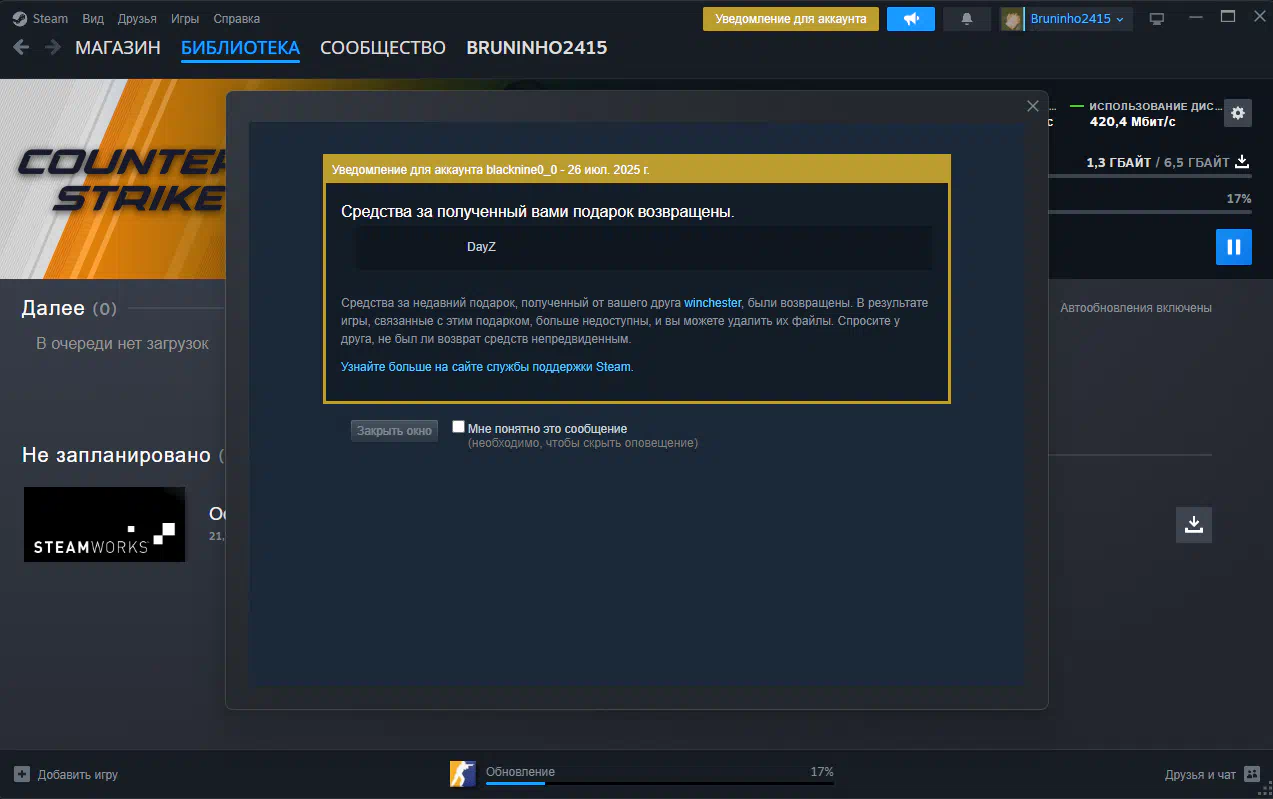
Task: Open the bell notifications icon
Action: coord(967,19)
